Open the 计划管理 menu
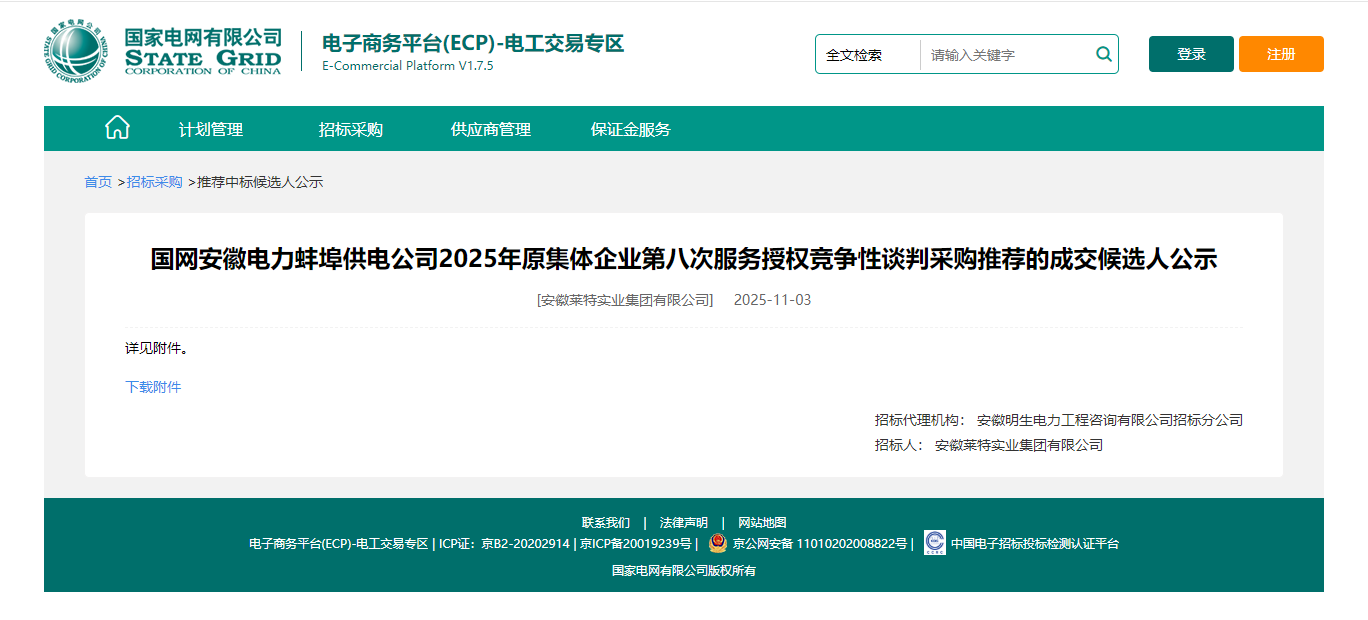 (x=211, y=129)
